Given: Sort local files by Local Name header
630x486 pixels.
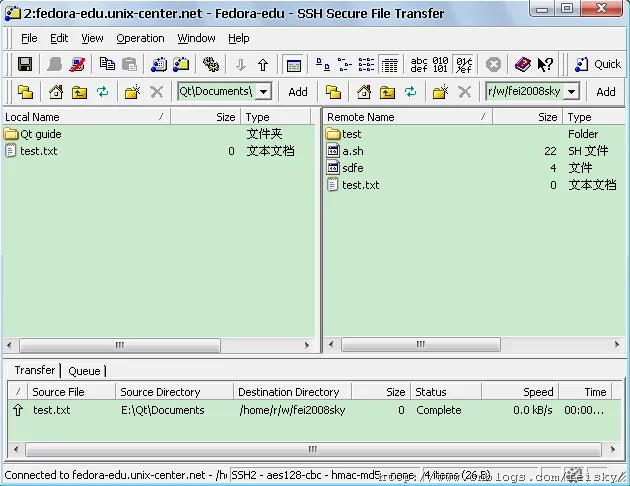Looking at the screenshot, I should (x=86, y=117).
